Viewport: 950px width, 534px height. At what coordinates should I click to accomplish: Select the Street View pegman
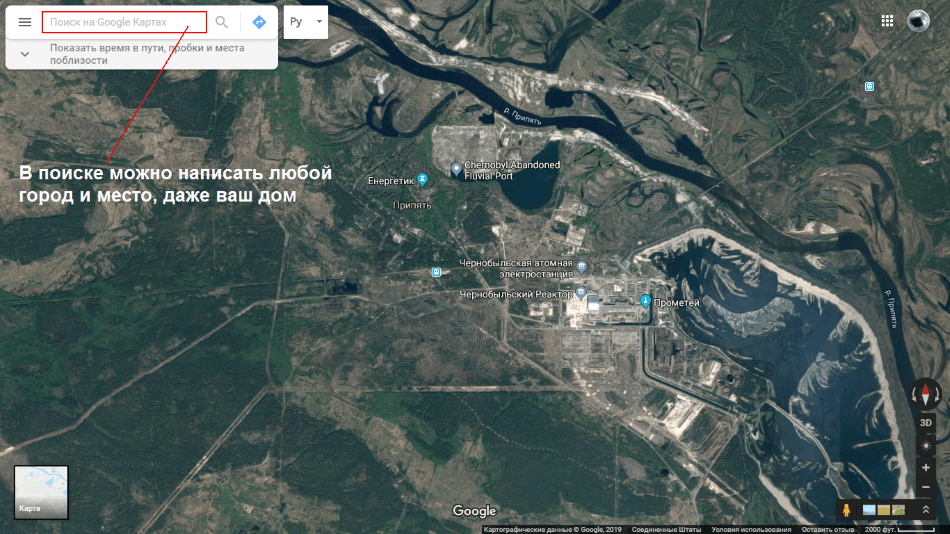tap(846, 510)
